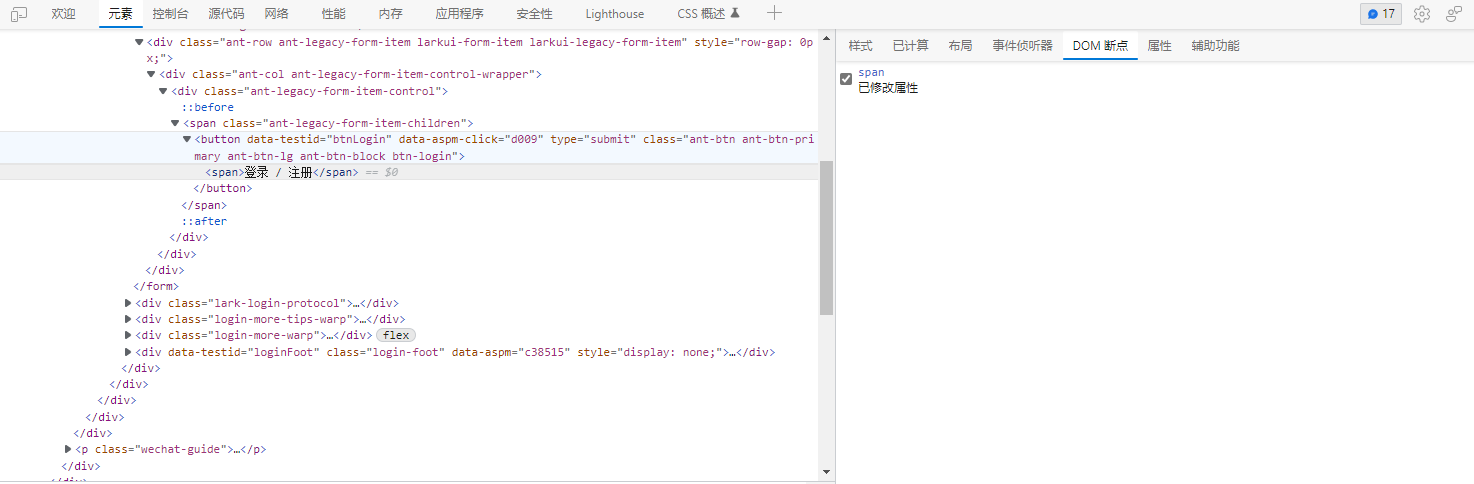Switch to the 欢迎 tab

tap(63, 14)
